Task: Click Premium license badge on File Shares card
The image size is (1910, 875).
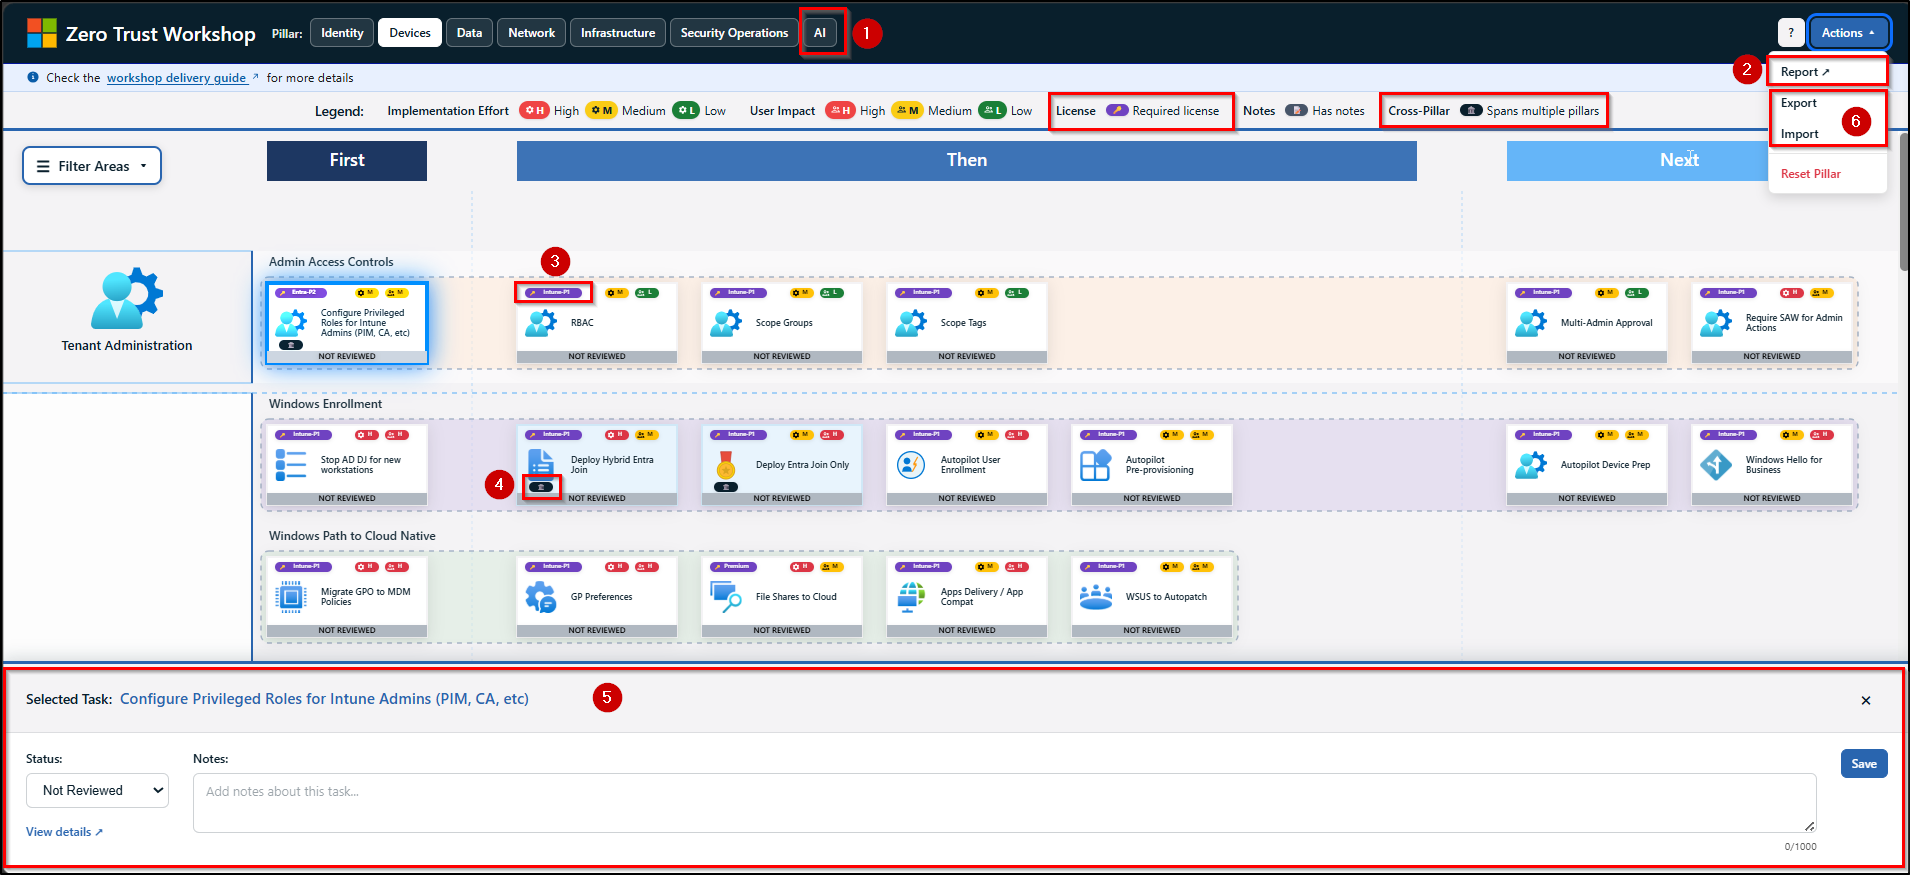Action: click(x=734, y=567)
